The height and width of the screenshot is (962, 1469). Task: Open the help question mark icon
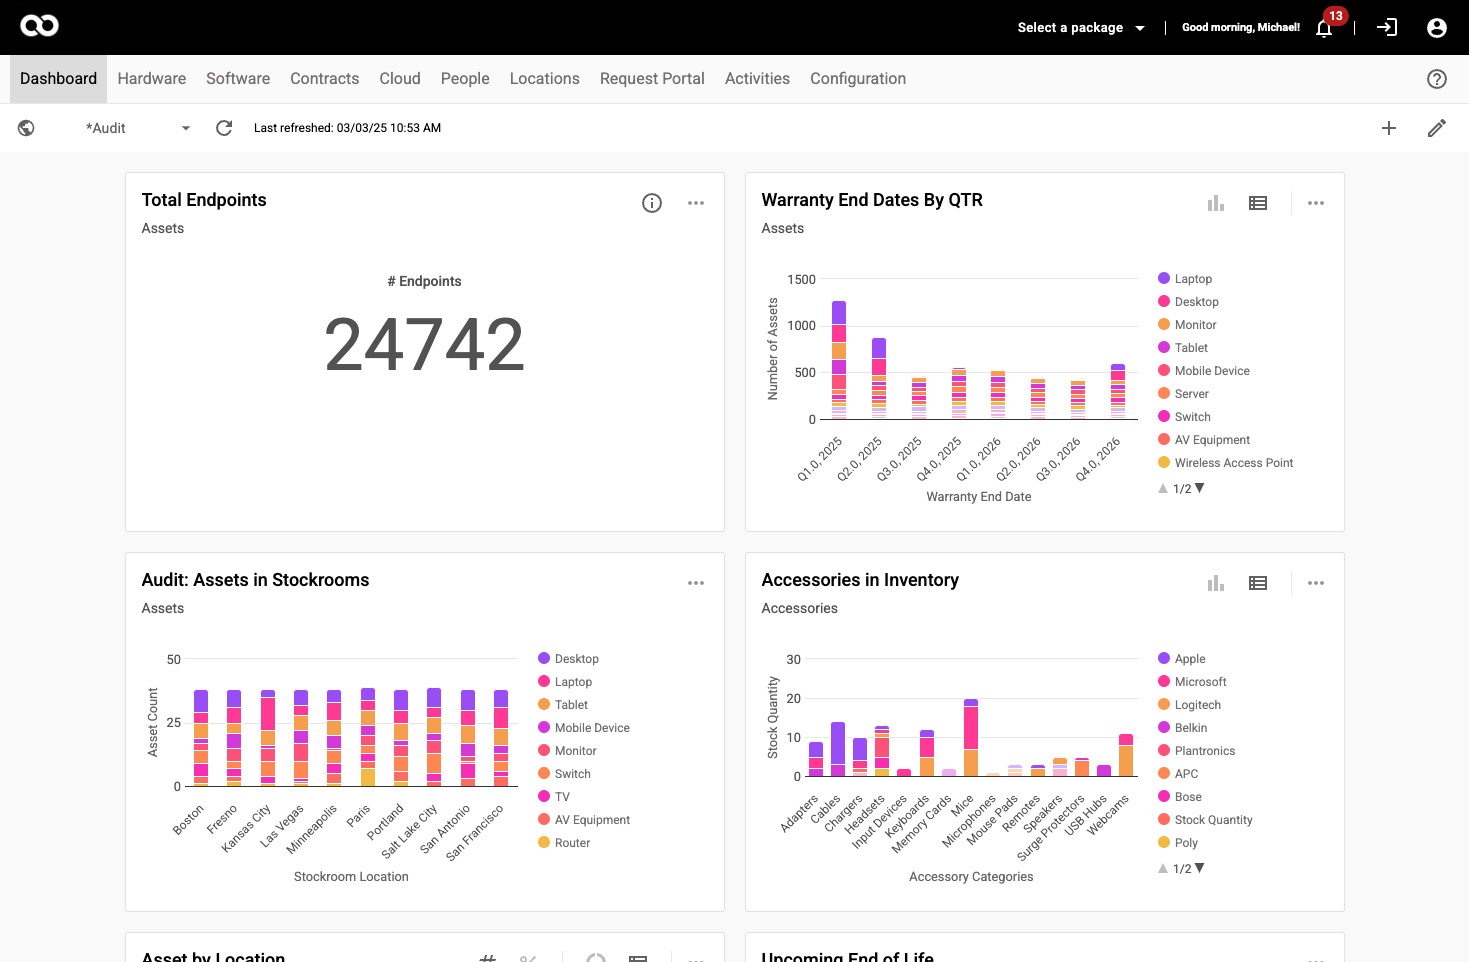click(x=1436, y=79)
